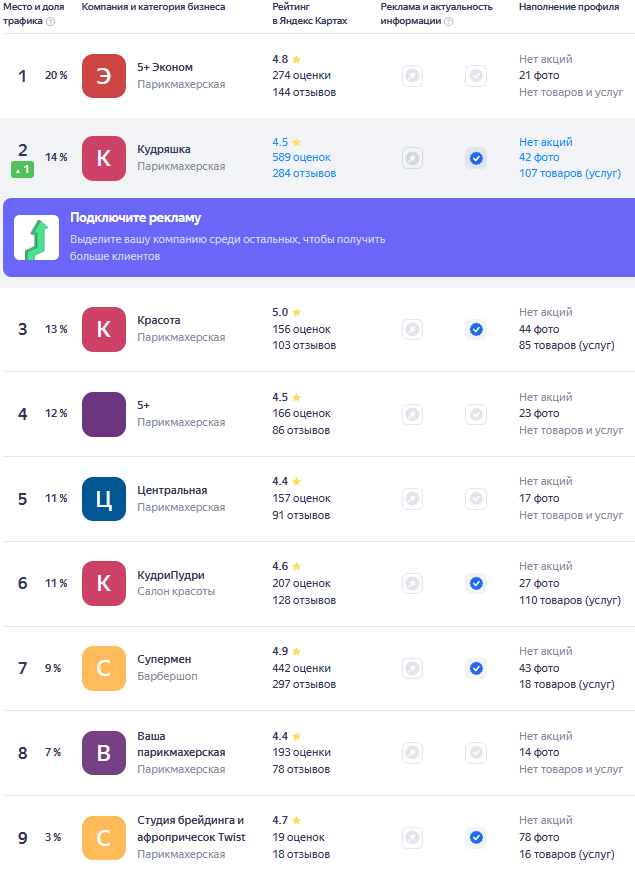Click the help icon near Реклама и актуальность информации
This screenshot has width=635, height=875.
pyautogui.click(x=448, y=21)
